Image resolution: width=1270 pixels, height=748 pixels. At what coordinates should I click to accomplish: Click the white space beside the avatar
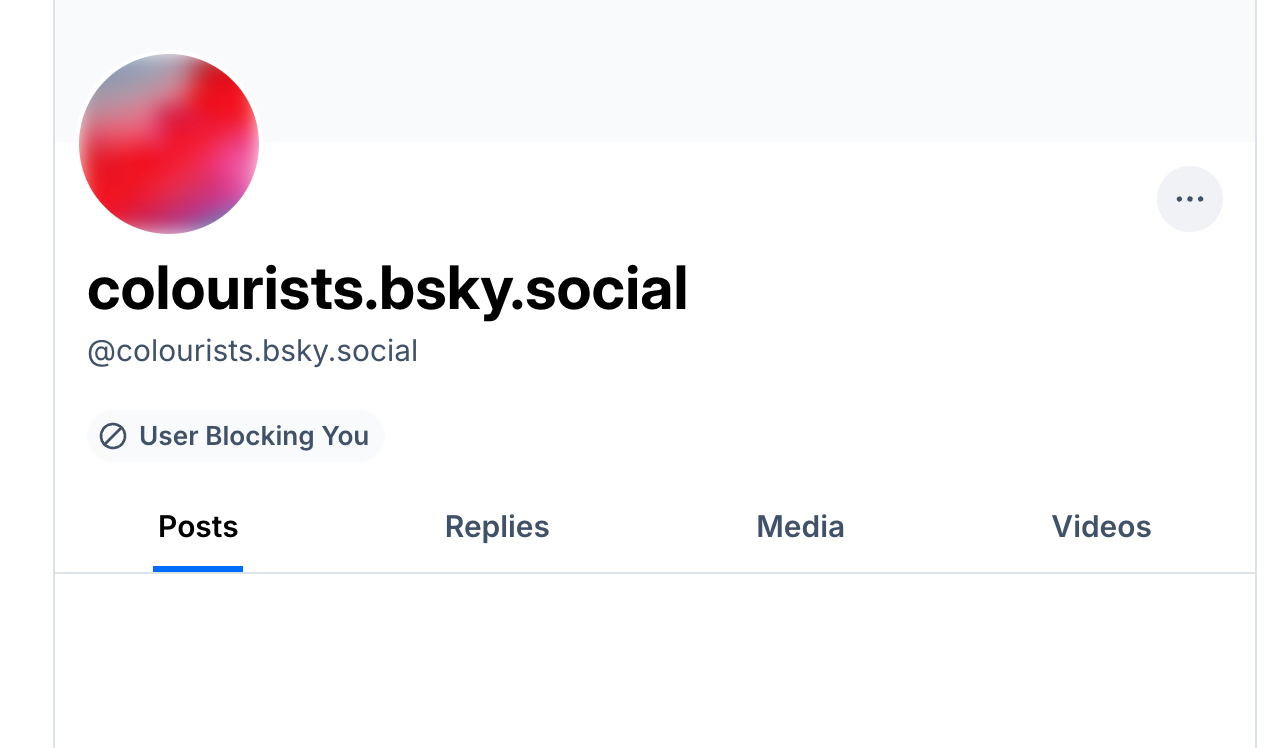(x=600, y=200)
